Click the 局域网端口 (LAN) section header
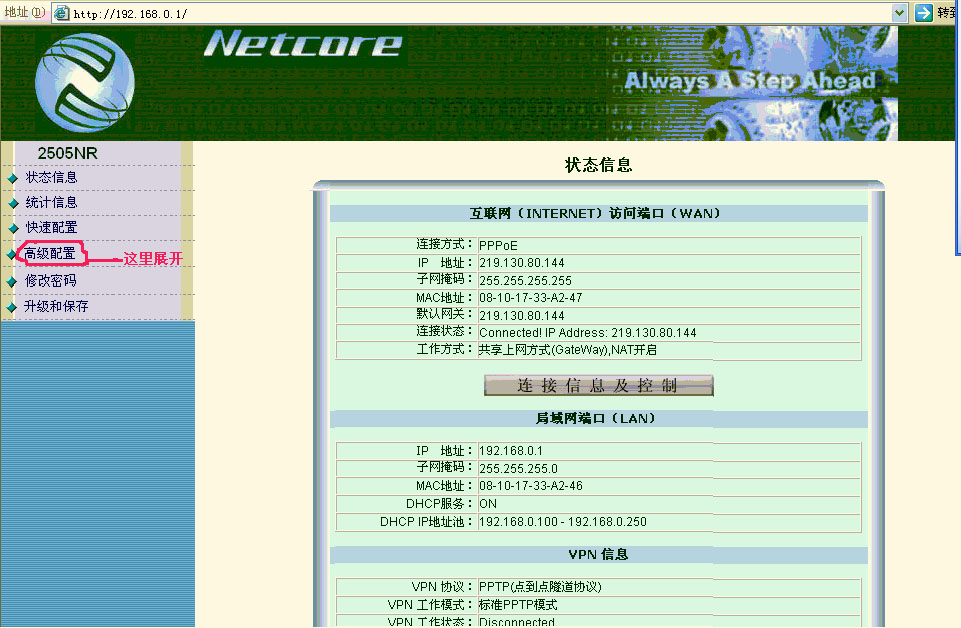Image resolution: width=961 pixels, height=628 pixels. (x=595, y=418)
